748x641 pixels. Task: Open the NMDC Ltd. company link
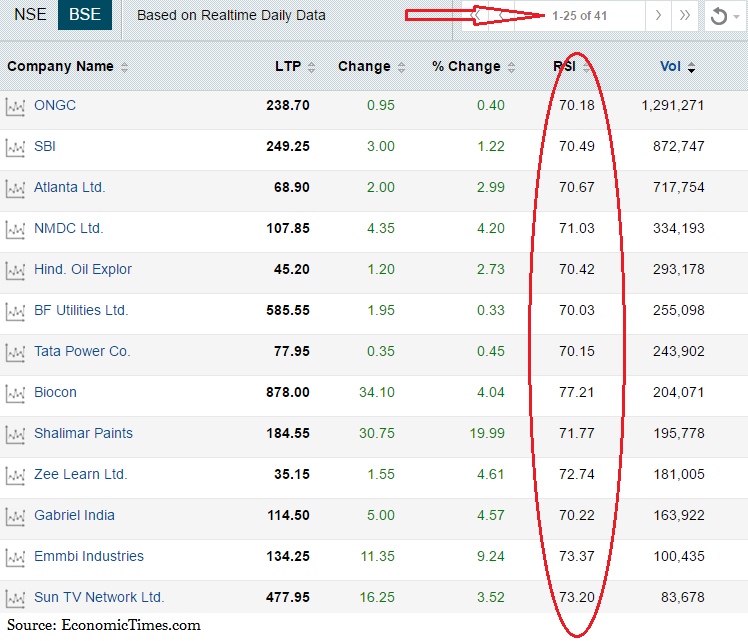(69, 228)
